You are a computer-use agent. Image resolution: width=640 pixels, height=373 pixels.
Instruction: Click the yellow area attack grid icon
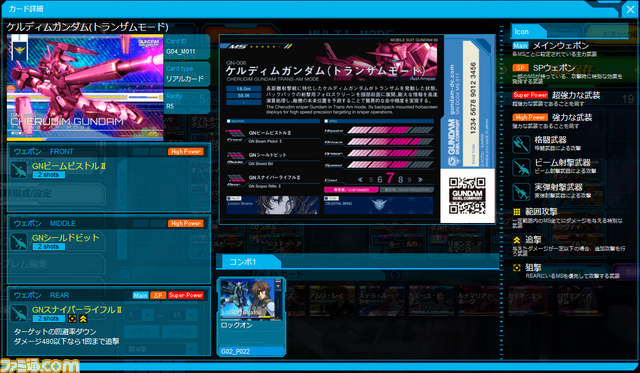pos(517,212)
